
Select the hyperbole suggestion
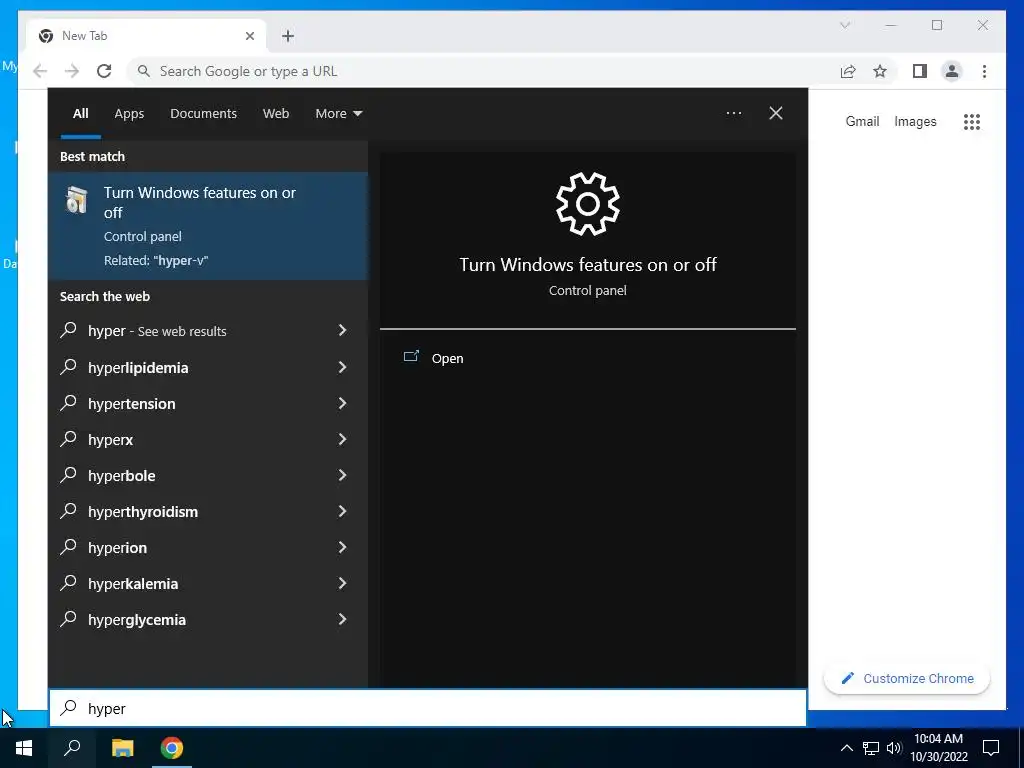tap(208, 475)
